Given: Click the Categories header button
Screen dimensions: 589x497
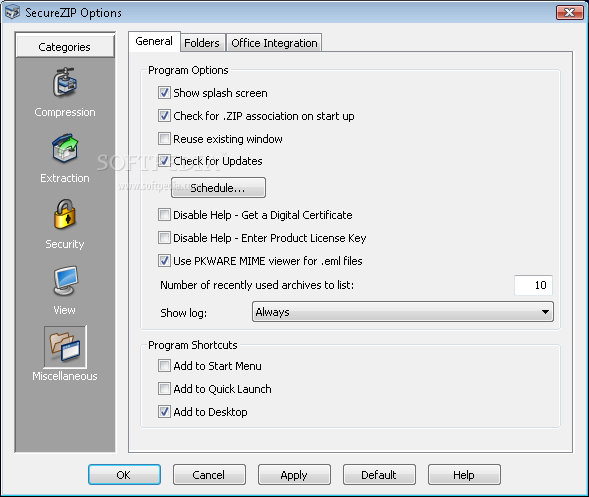Looking at the screenshot, I should pyautogui.click(x=65, y=47).
